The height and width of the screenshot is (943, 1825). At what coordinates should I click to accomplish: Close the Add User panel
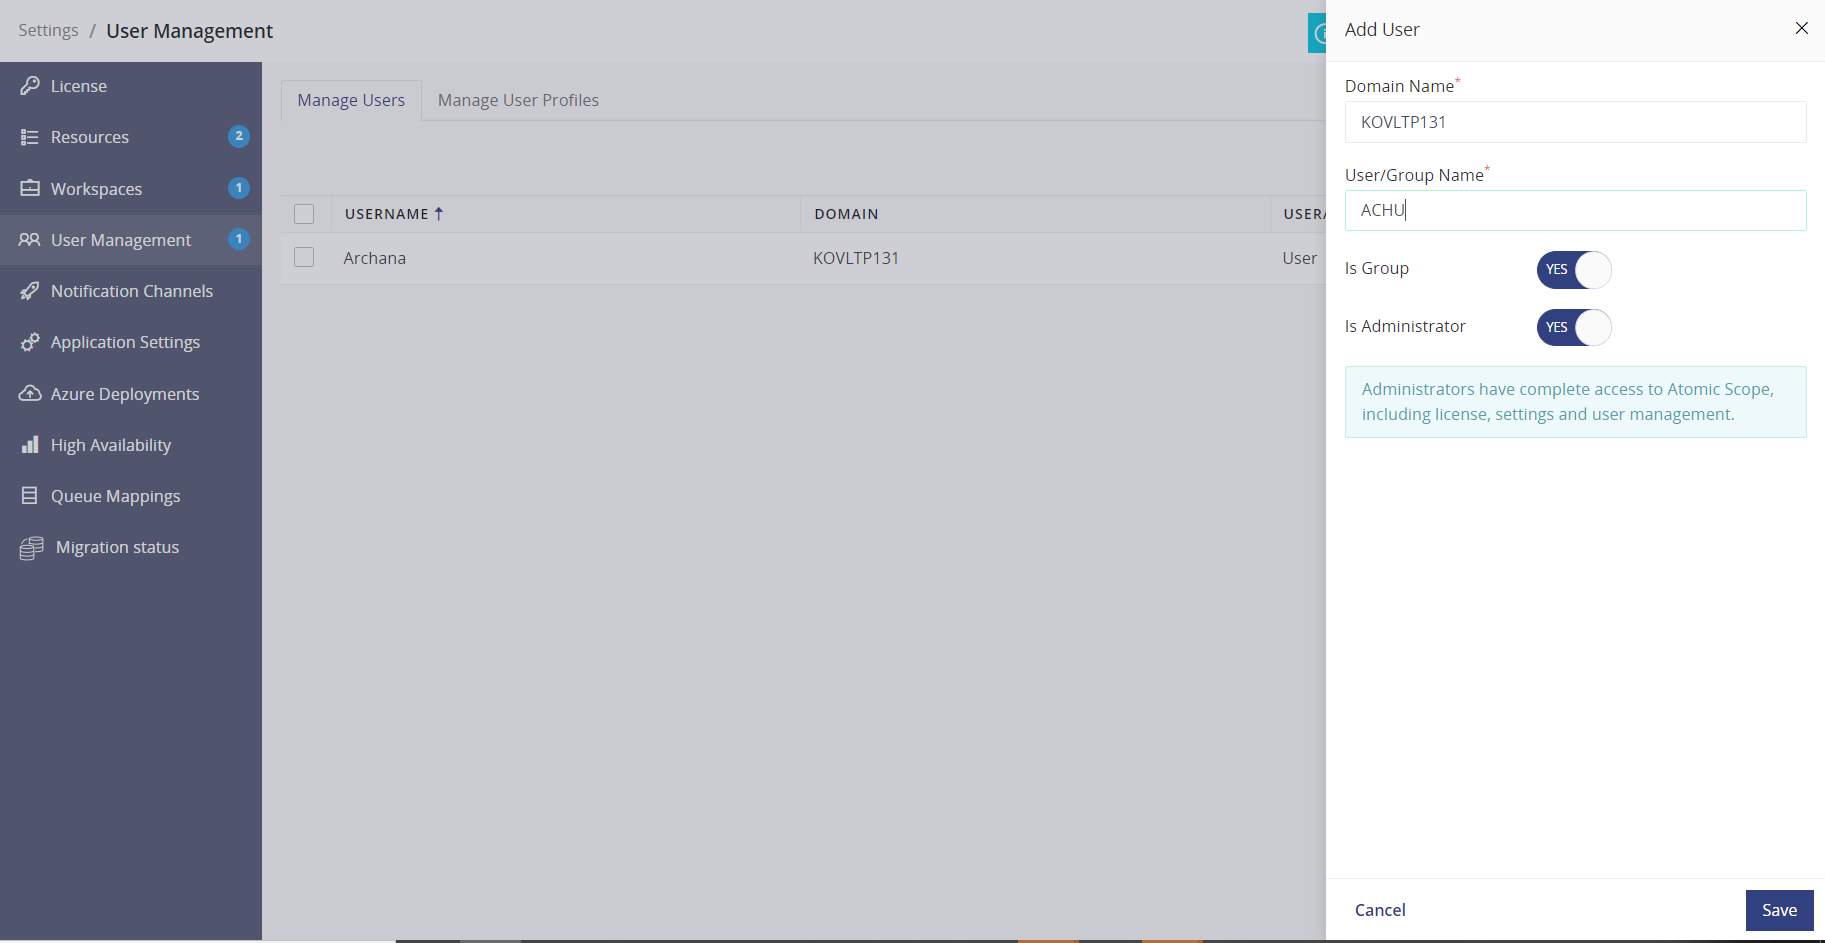[x=1802, y=28]
